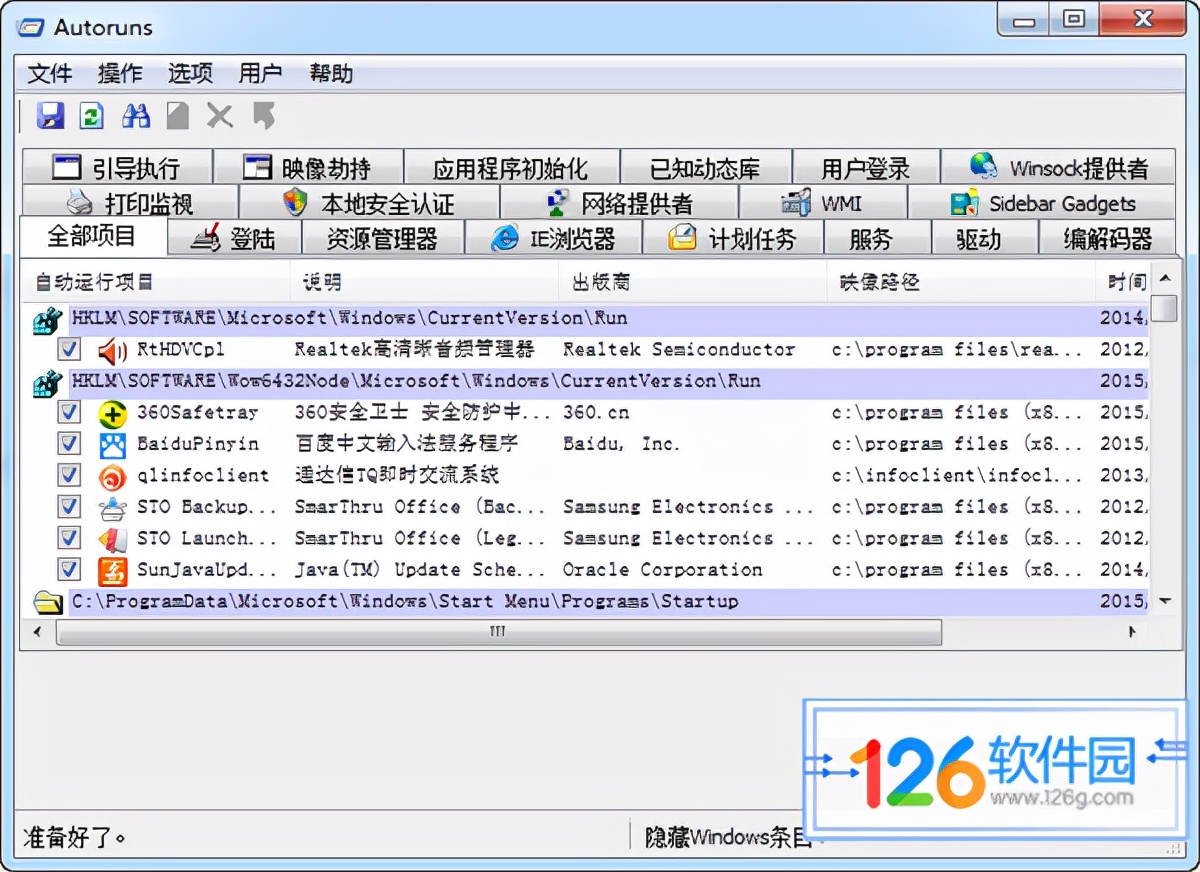Screen dimensions: 1200x872
Task: Open the 文件 menu
Action: [50, 74]
